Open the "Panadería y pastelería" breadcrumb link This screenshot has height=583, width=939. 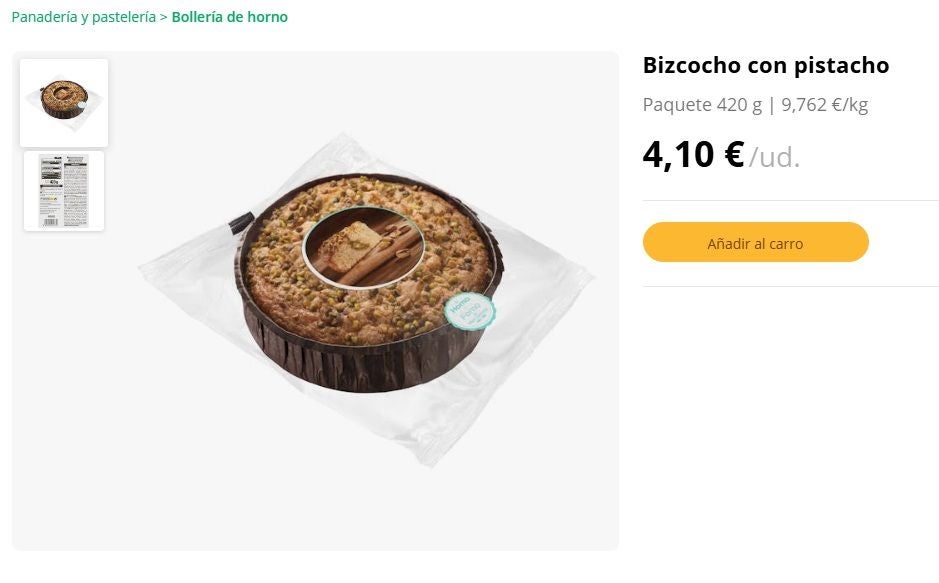[83, 17]
